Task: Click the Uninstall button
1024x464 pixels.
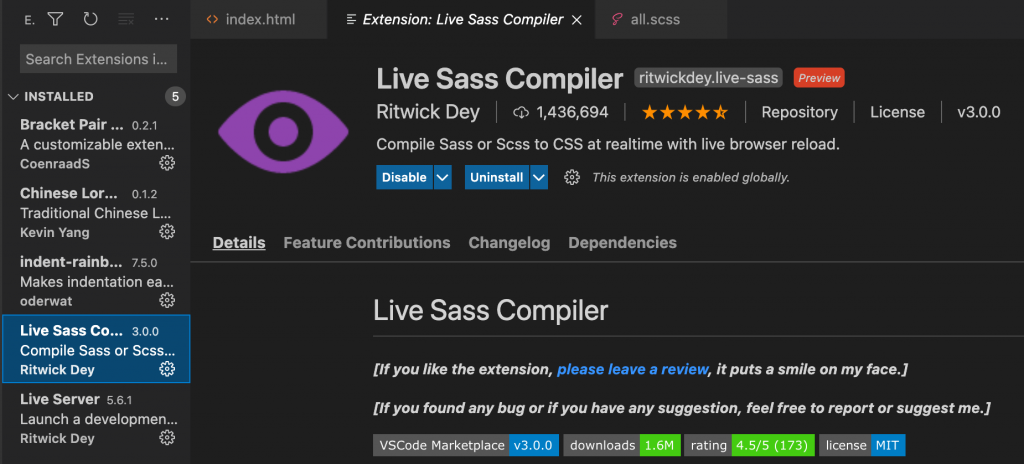Action: [x=496, y=177]
